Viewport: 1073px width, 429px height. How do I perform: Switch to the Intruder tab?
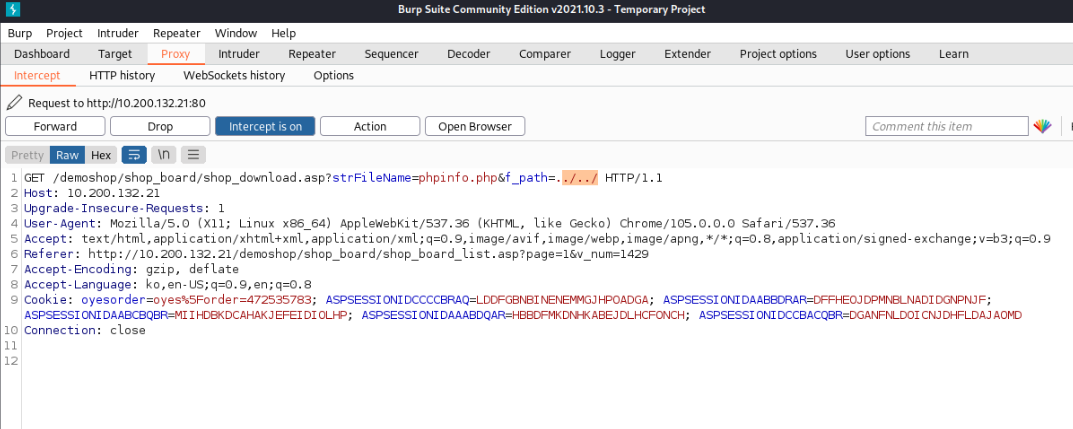(239, 54)
